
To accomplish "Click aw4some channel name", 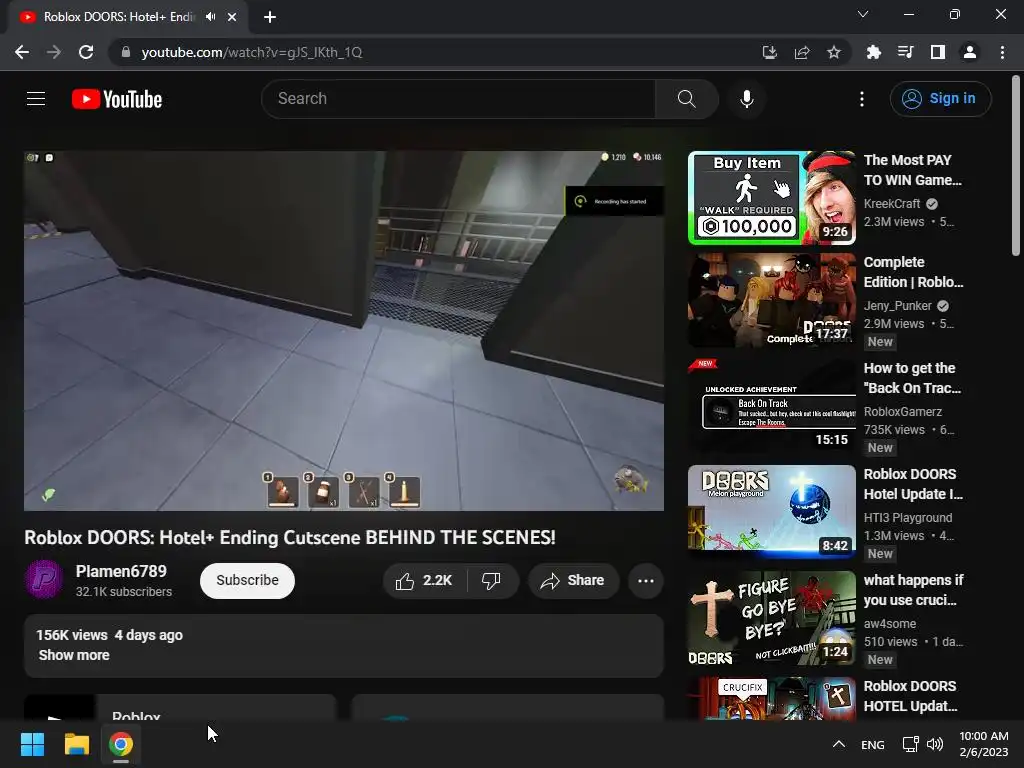I will point(889,624).
